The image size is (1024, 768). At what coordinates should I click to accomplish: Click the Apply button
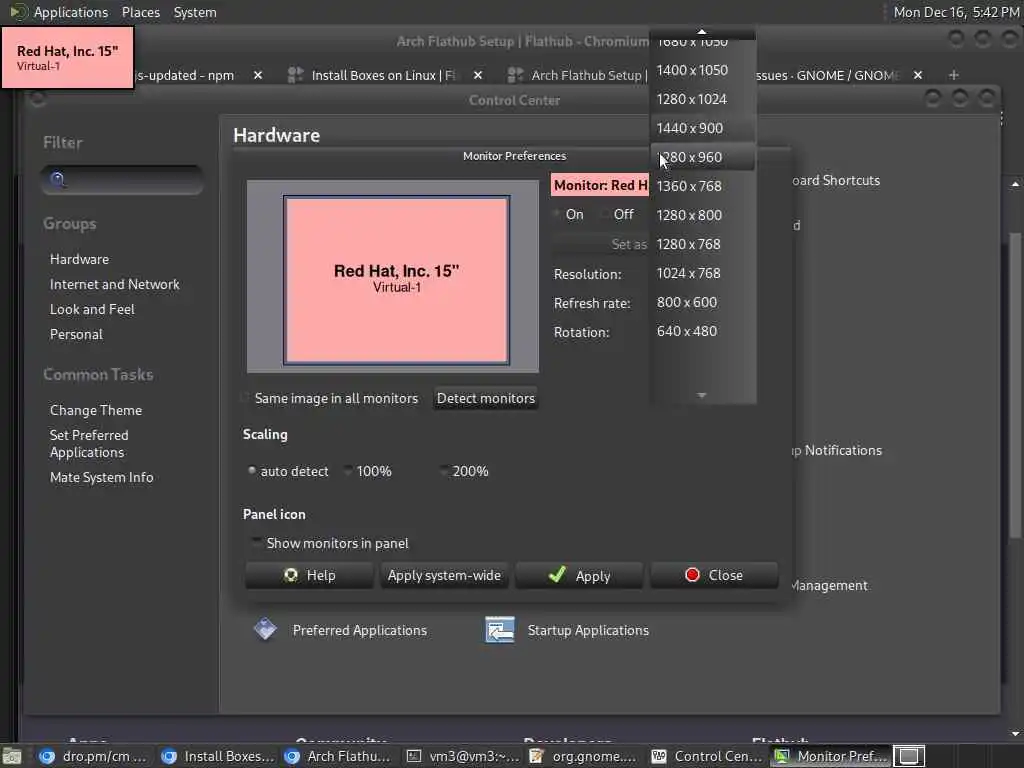pos(579,575)
